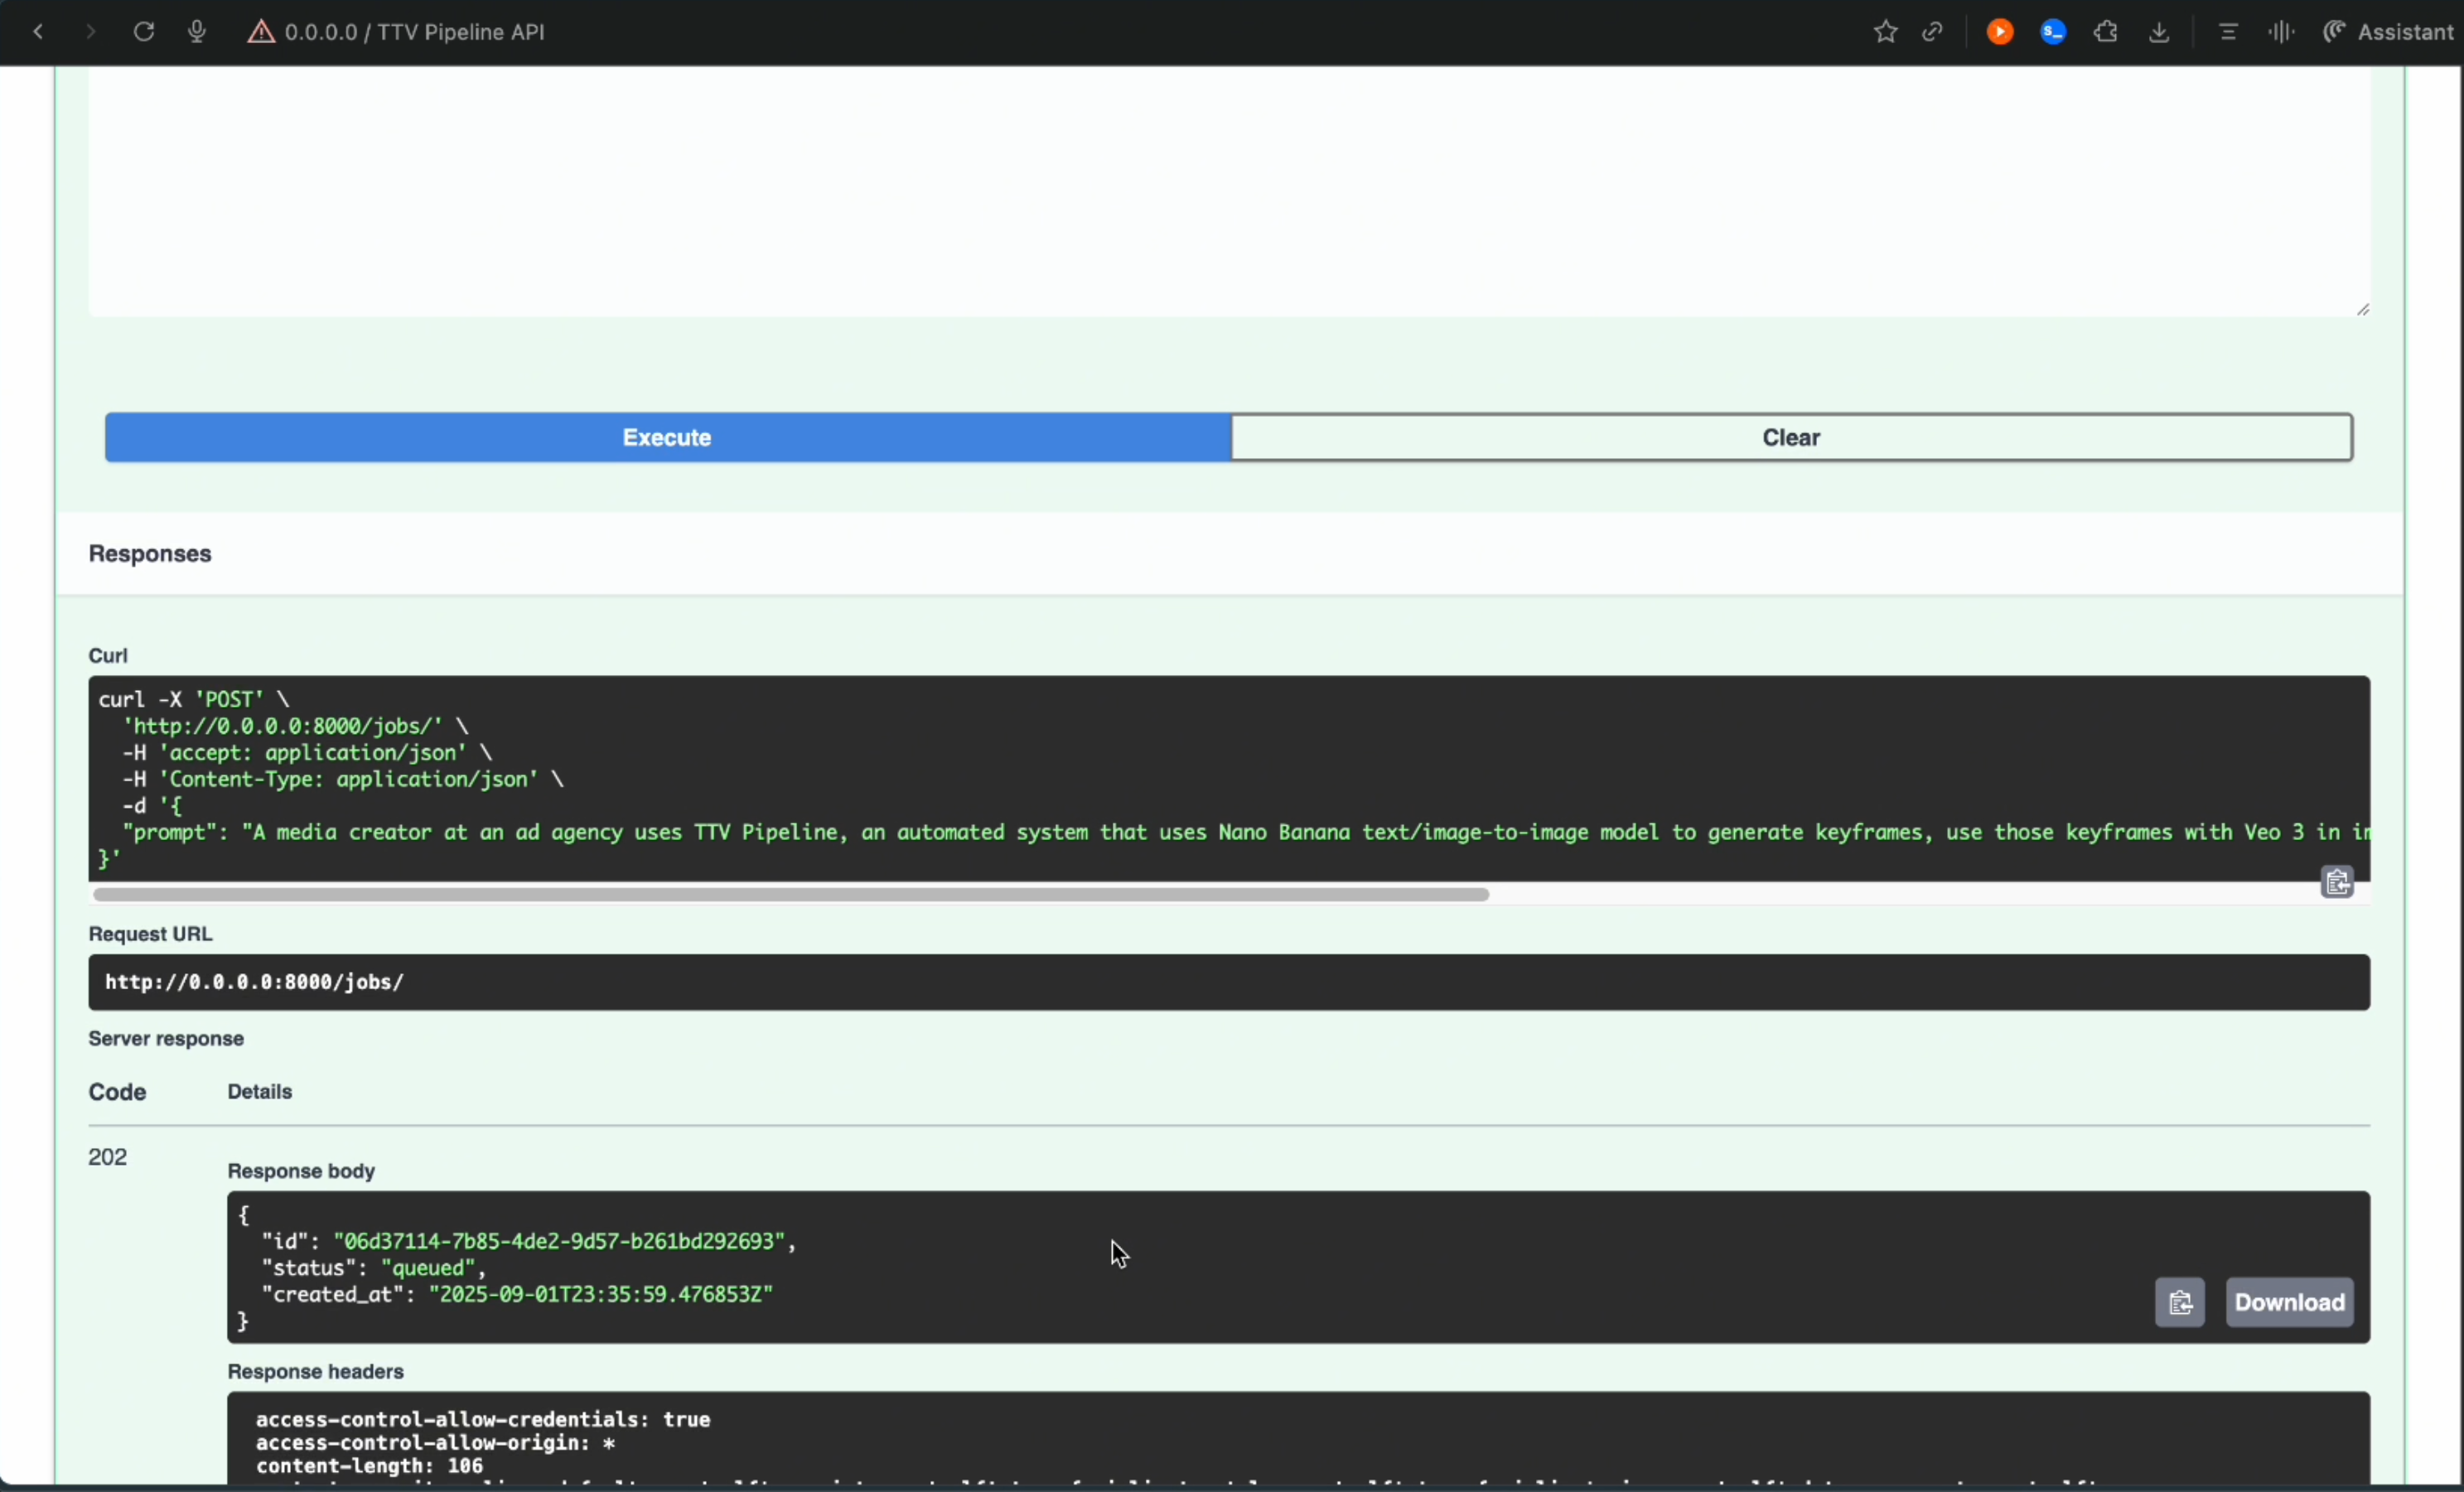Click the copy link icon
Viewport: 2464px width, 1492px height.
[1932, 32]
